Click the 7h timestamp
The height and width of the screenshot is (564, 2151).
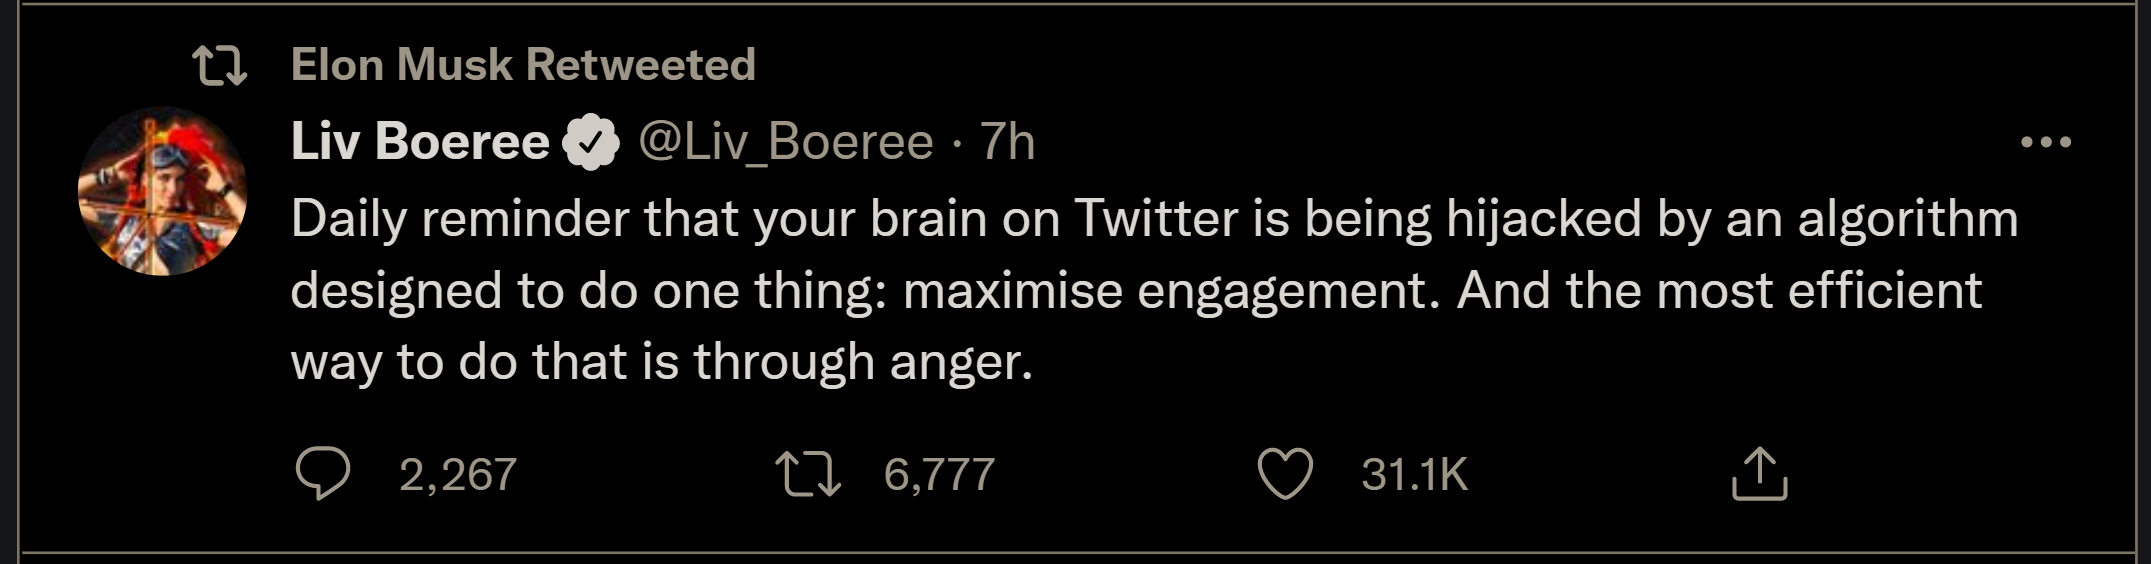[x=1007, y=142]
